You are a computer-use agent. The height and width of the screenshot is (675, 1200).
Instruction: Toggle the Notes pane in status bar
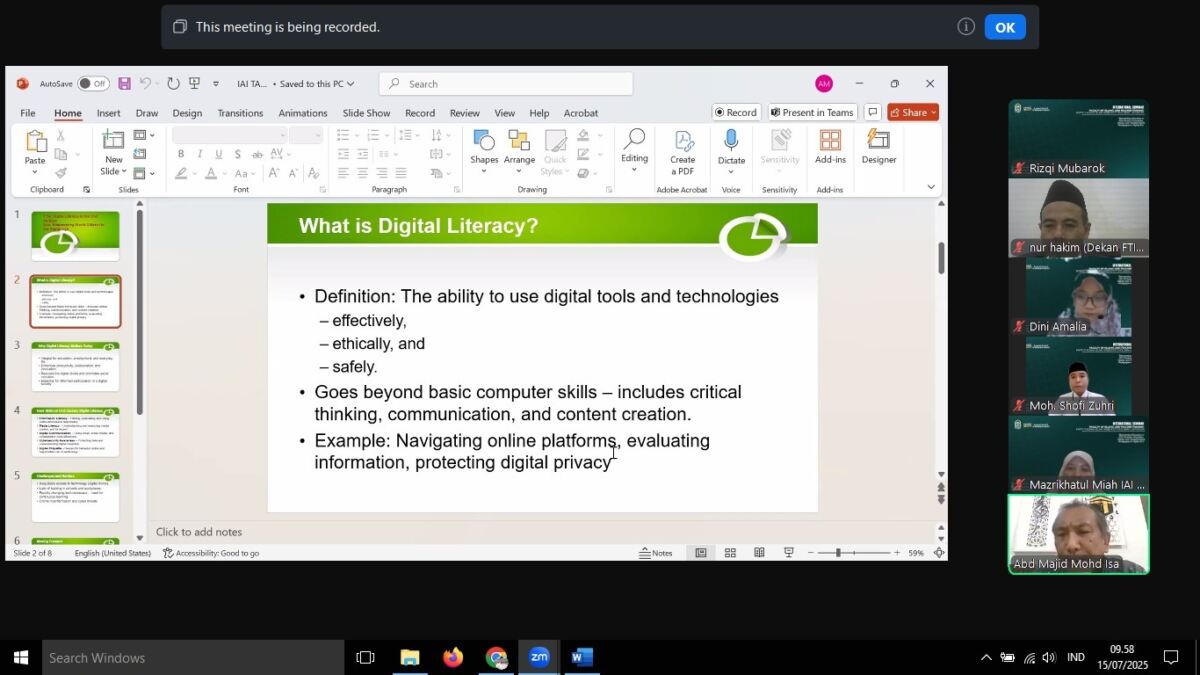[x=656, y=553]
